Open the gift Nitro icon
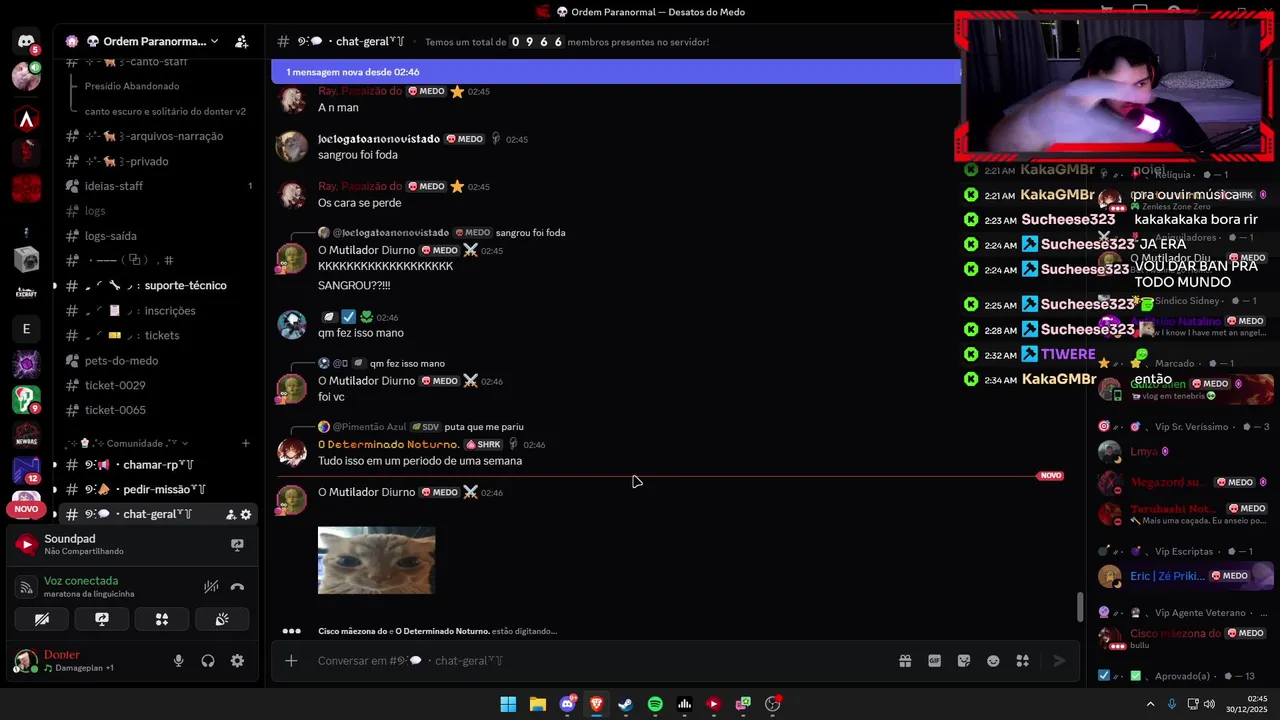Image resolution: width=1280 pixels, height=720 pixels. [905, 660]
